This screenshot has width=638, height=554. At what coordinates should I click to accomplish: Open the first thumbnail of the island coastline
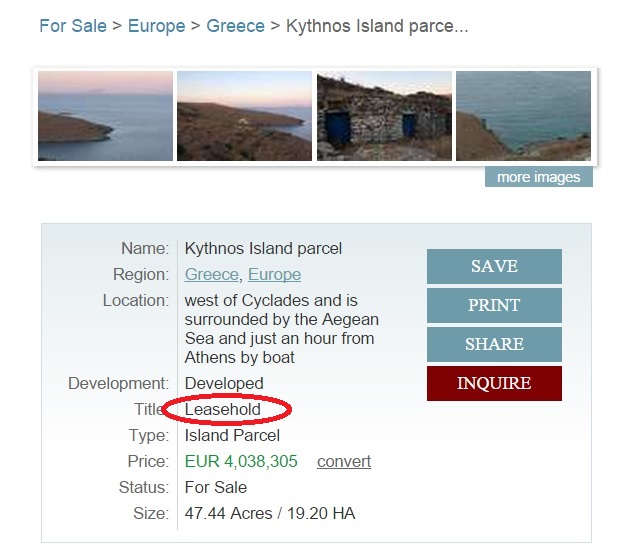pyautogui.click(x=105, y=116)
